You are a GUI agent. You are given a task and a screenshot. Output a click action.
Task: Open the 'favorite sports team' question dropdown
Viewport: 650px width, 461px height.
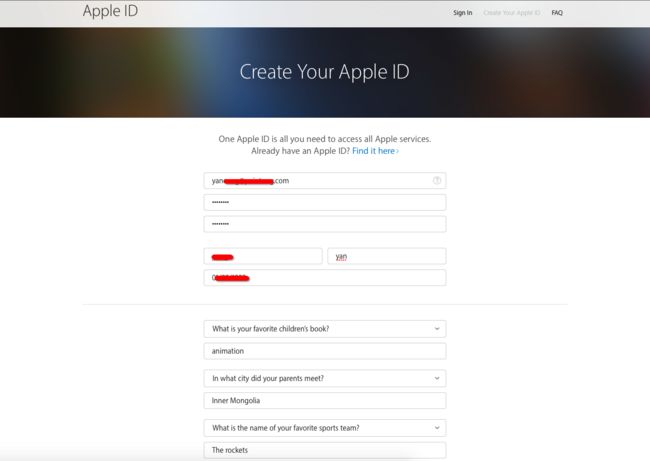point(325,428)
